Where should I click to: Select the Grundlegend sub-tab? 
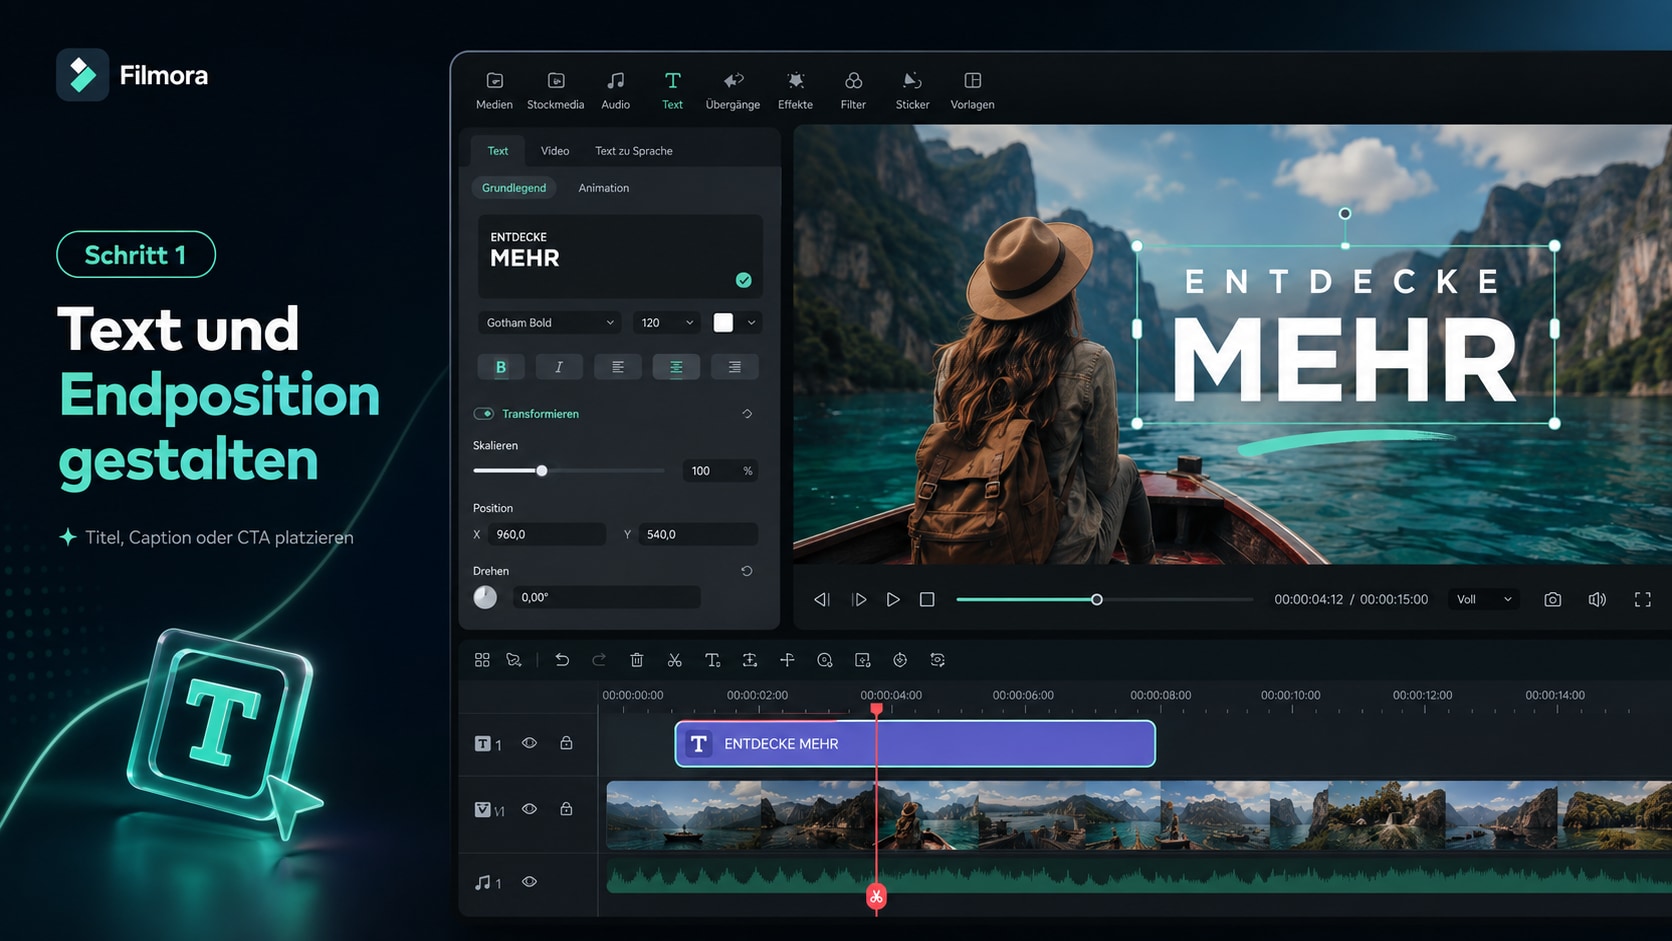tap(514, 188)
